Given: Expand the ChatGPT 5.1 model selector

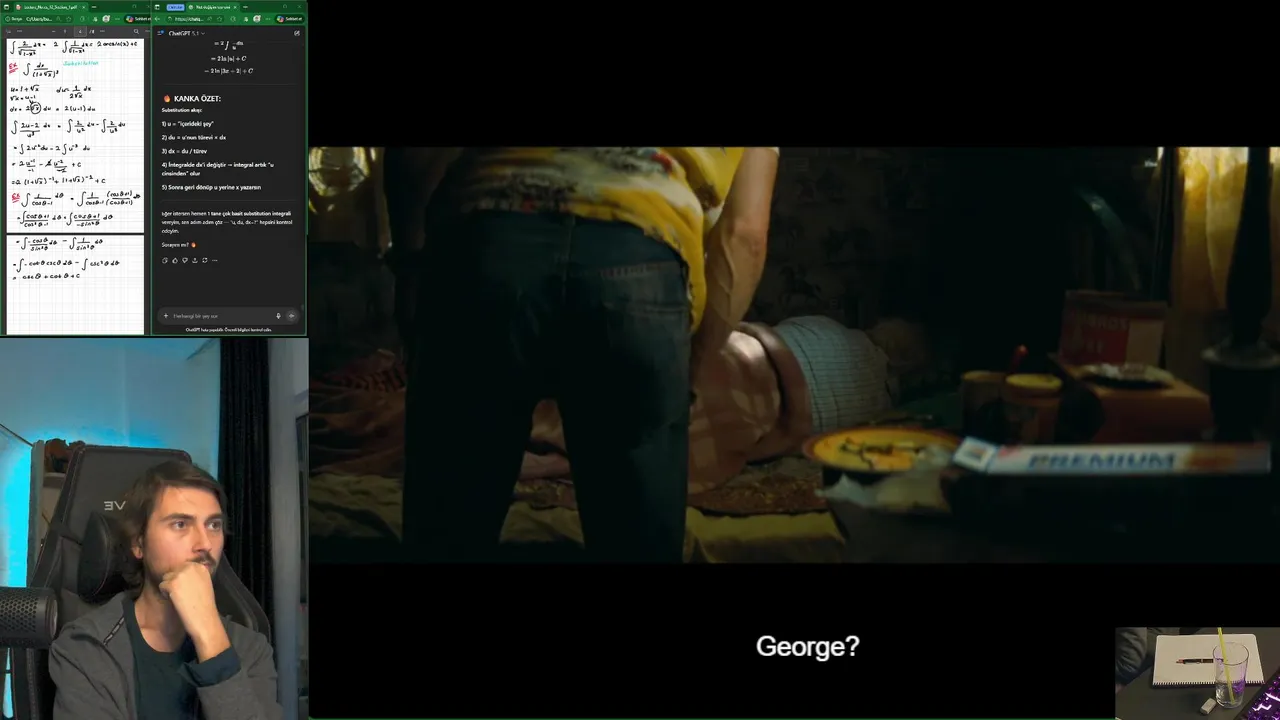Looking at the screenshot, I should (x=186, y=33).
